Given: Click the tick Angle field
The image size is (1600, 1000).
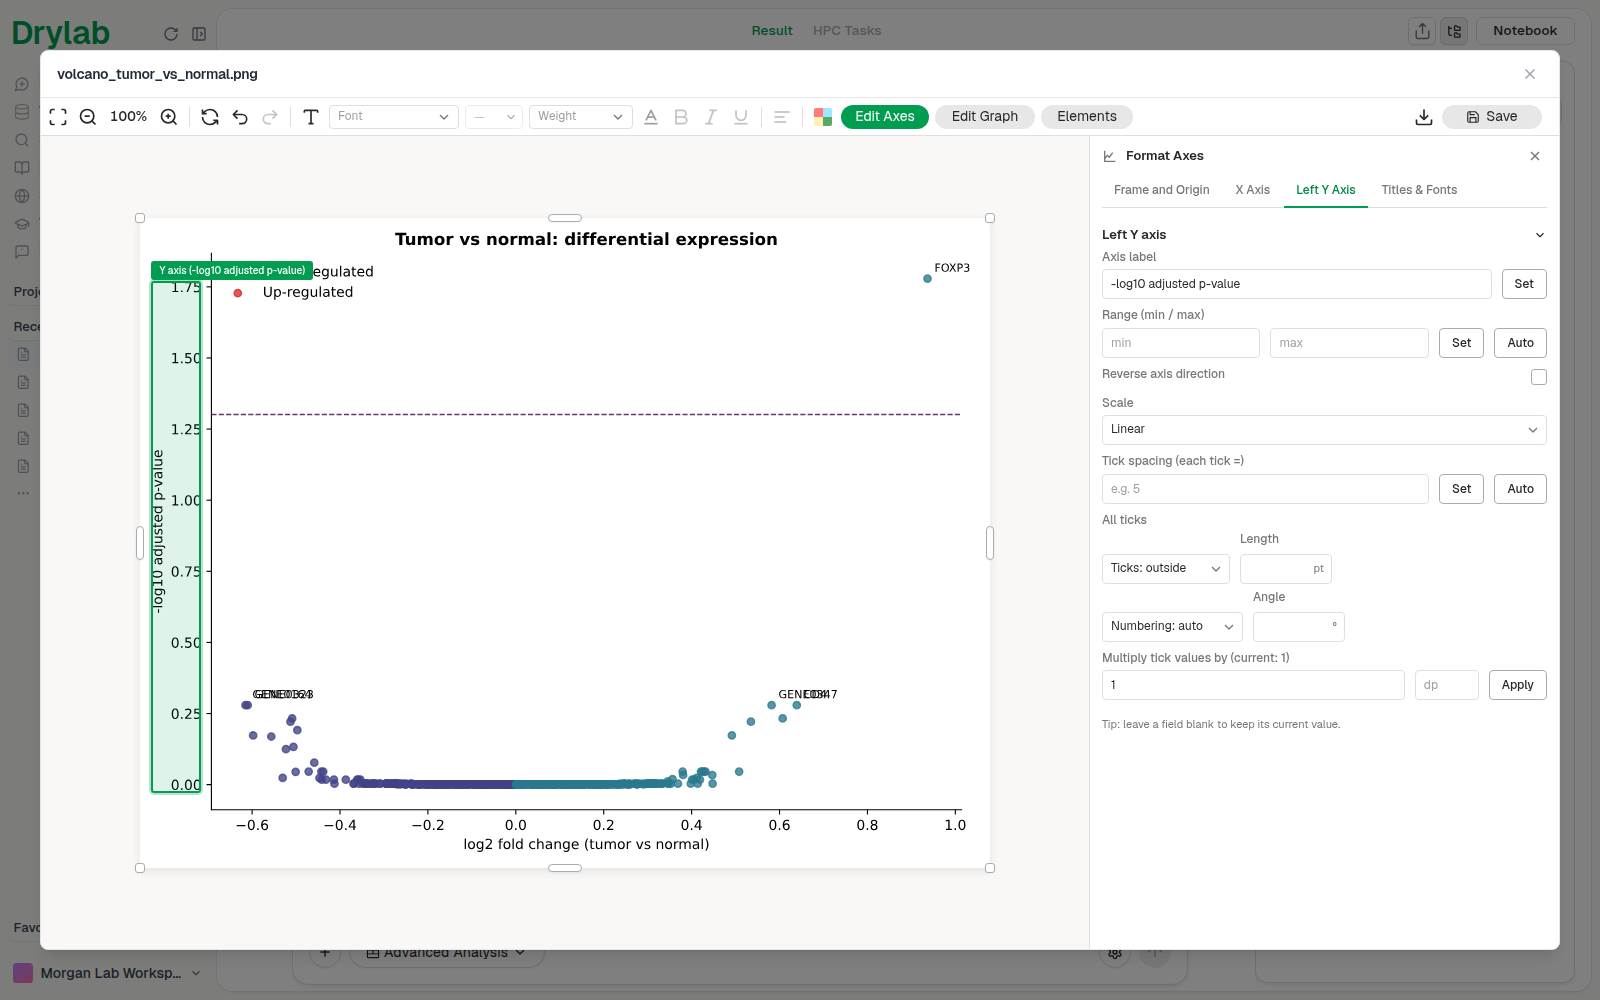Looking at the screenshot, I should click(x=1299, y=627).
